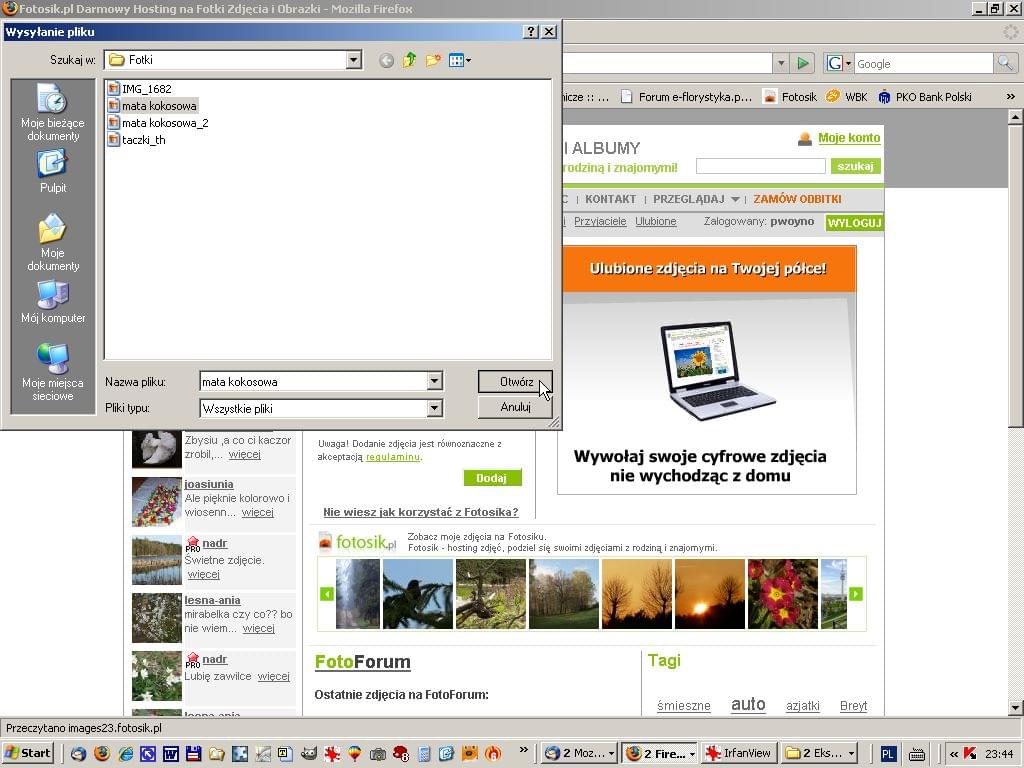Open the Windows Start button
Image resolution: width=1024 pixels, height=768 pixels.
(x=27, y=753)
